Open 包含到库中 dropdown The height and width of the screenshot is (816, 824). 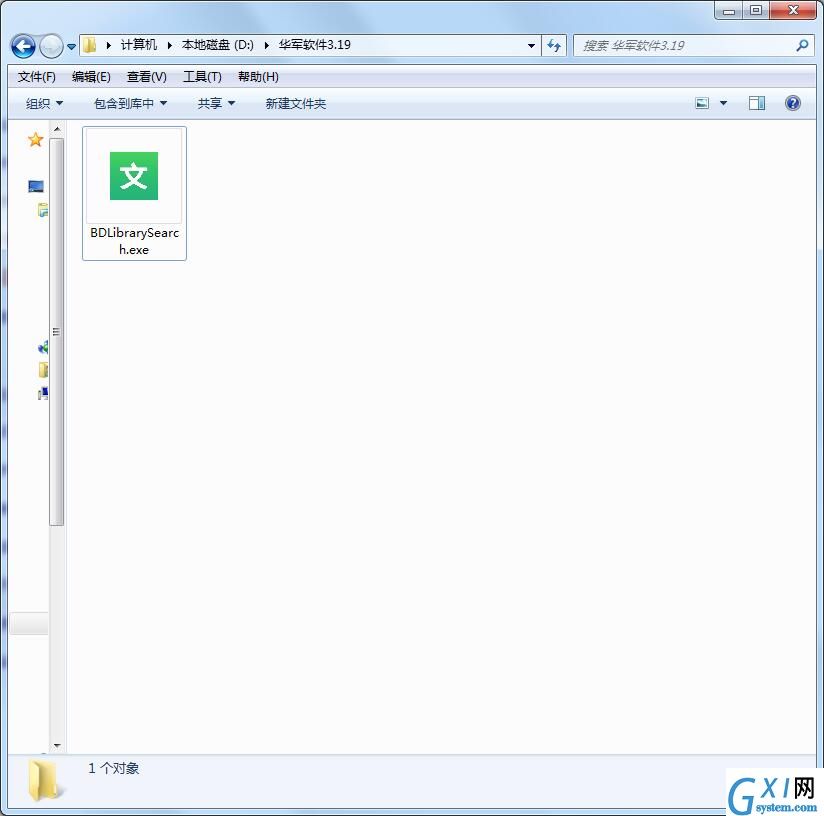point(130,104)
